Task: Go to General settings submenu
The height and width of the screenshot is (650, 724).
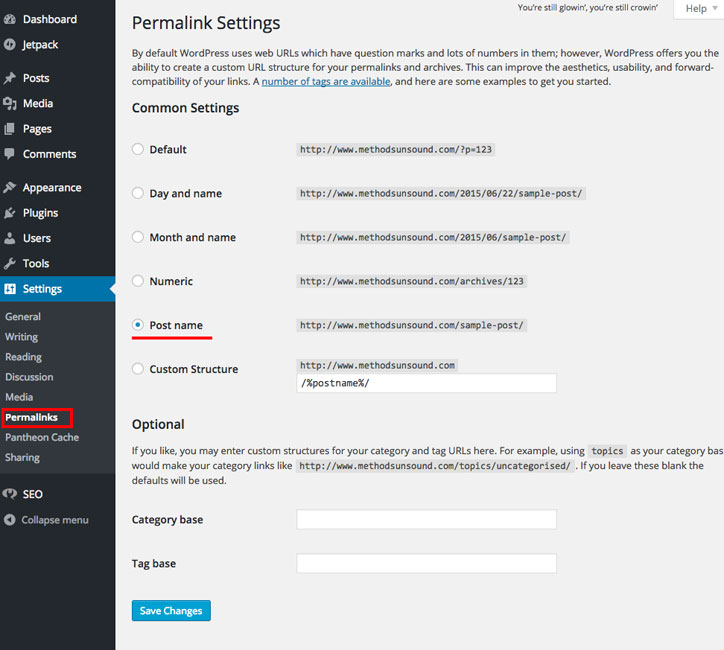Action: tap(23, 317)
